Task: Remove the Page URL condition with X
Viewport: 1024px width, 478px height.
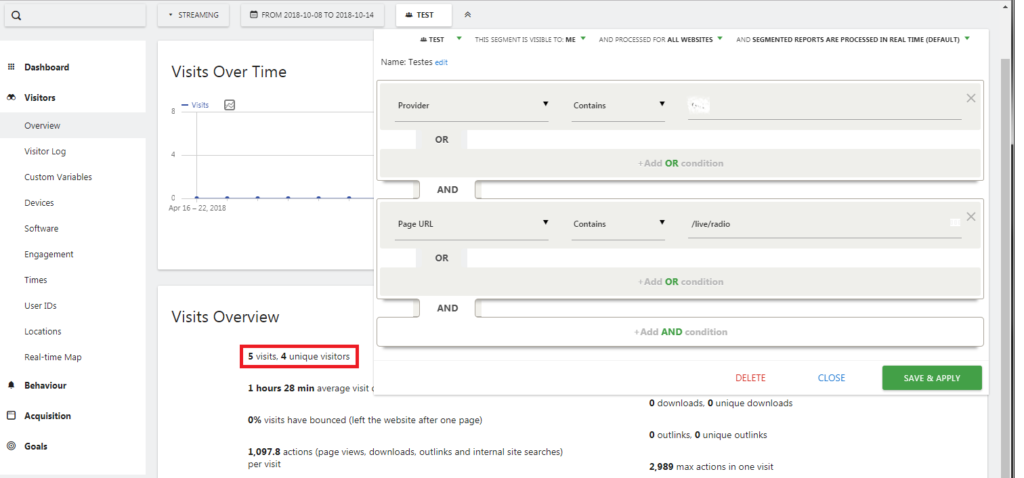Action: (970, 217)
